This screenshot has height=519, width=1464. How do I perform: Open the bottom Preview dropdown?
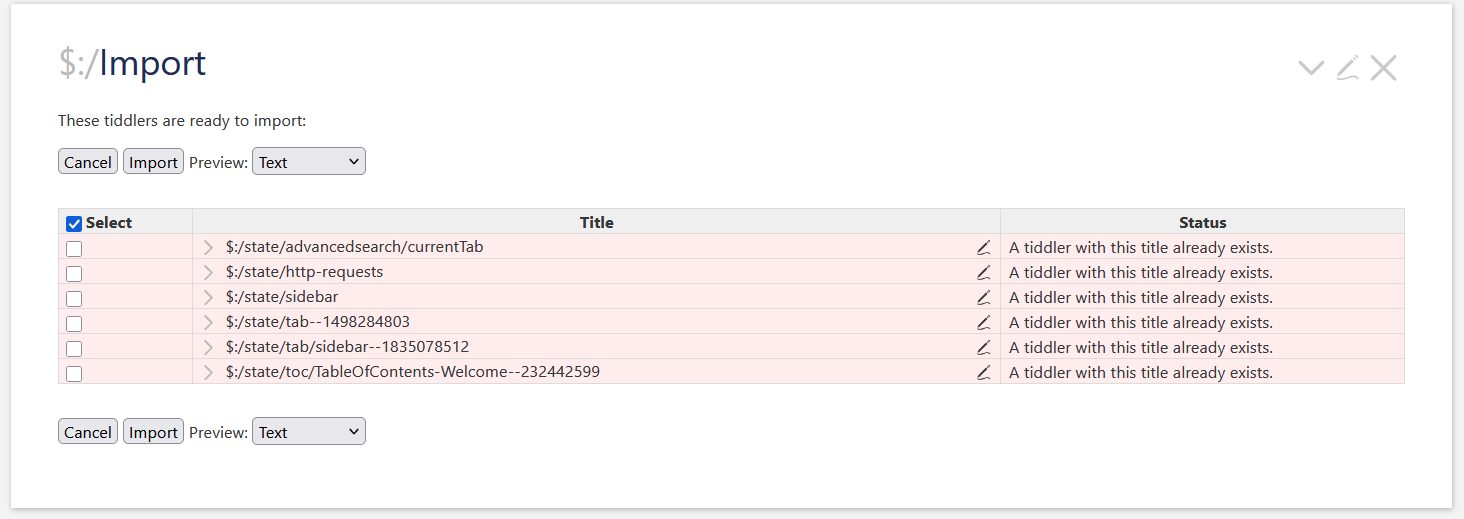point(309,432)
